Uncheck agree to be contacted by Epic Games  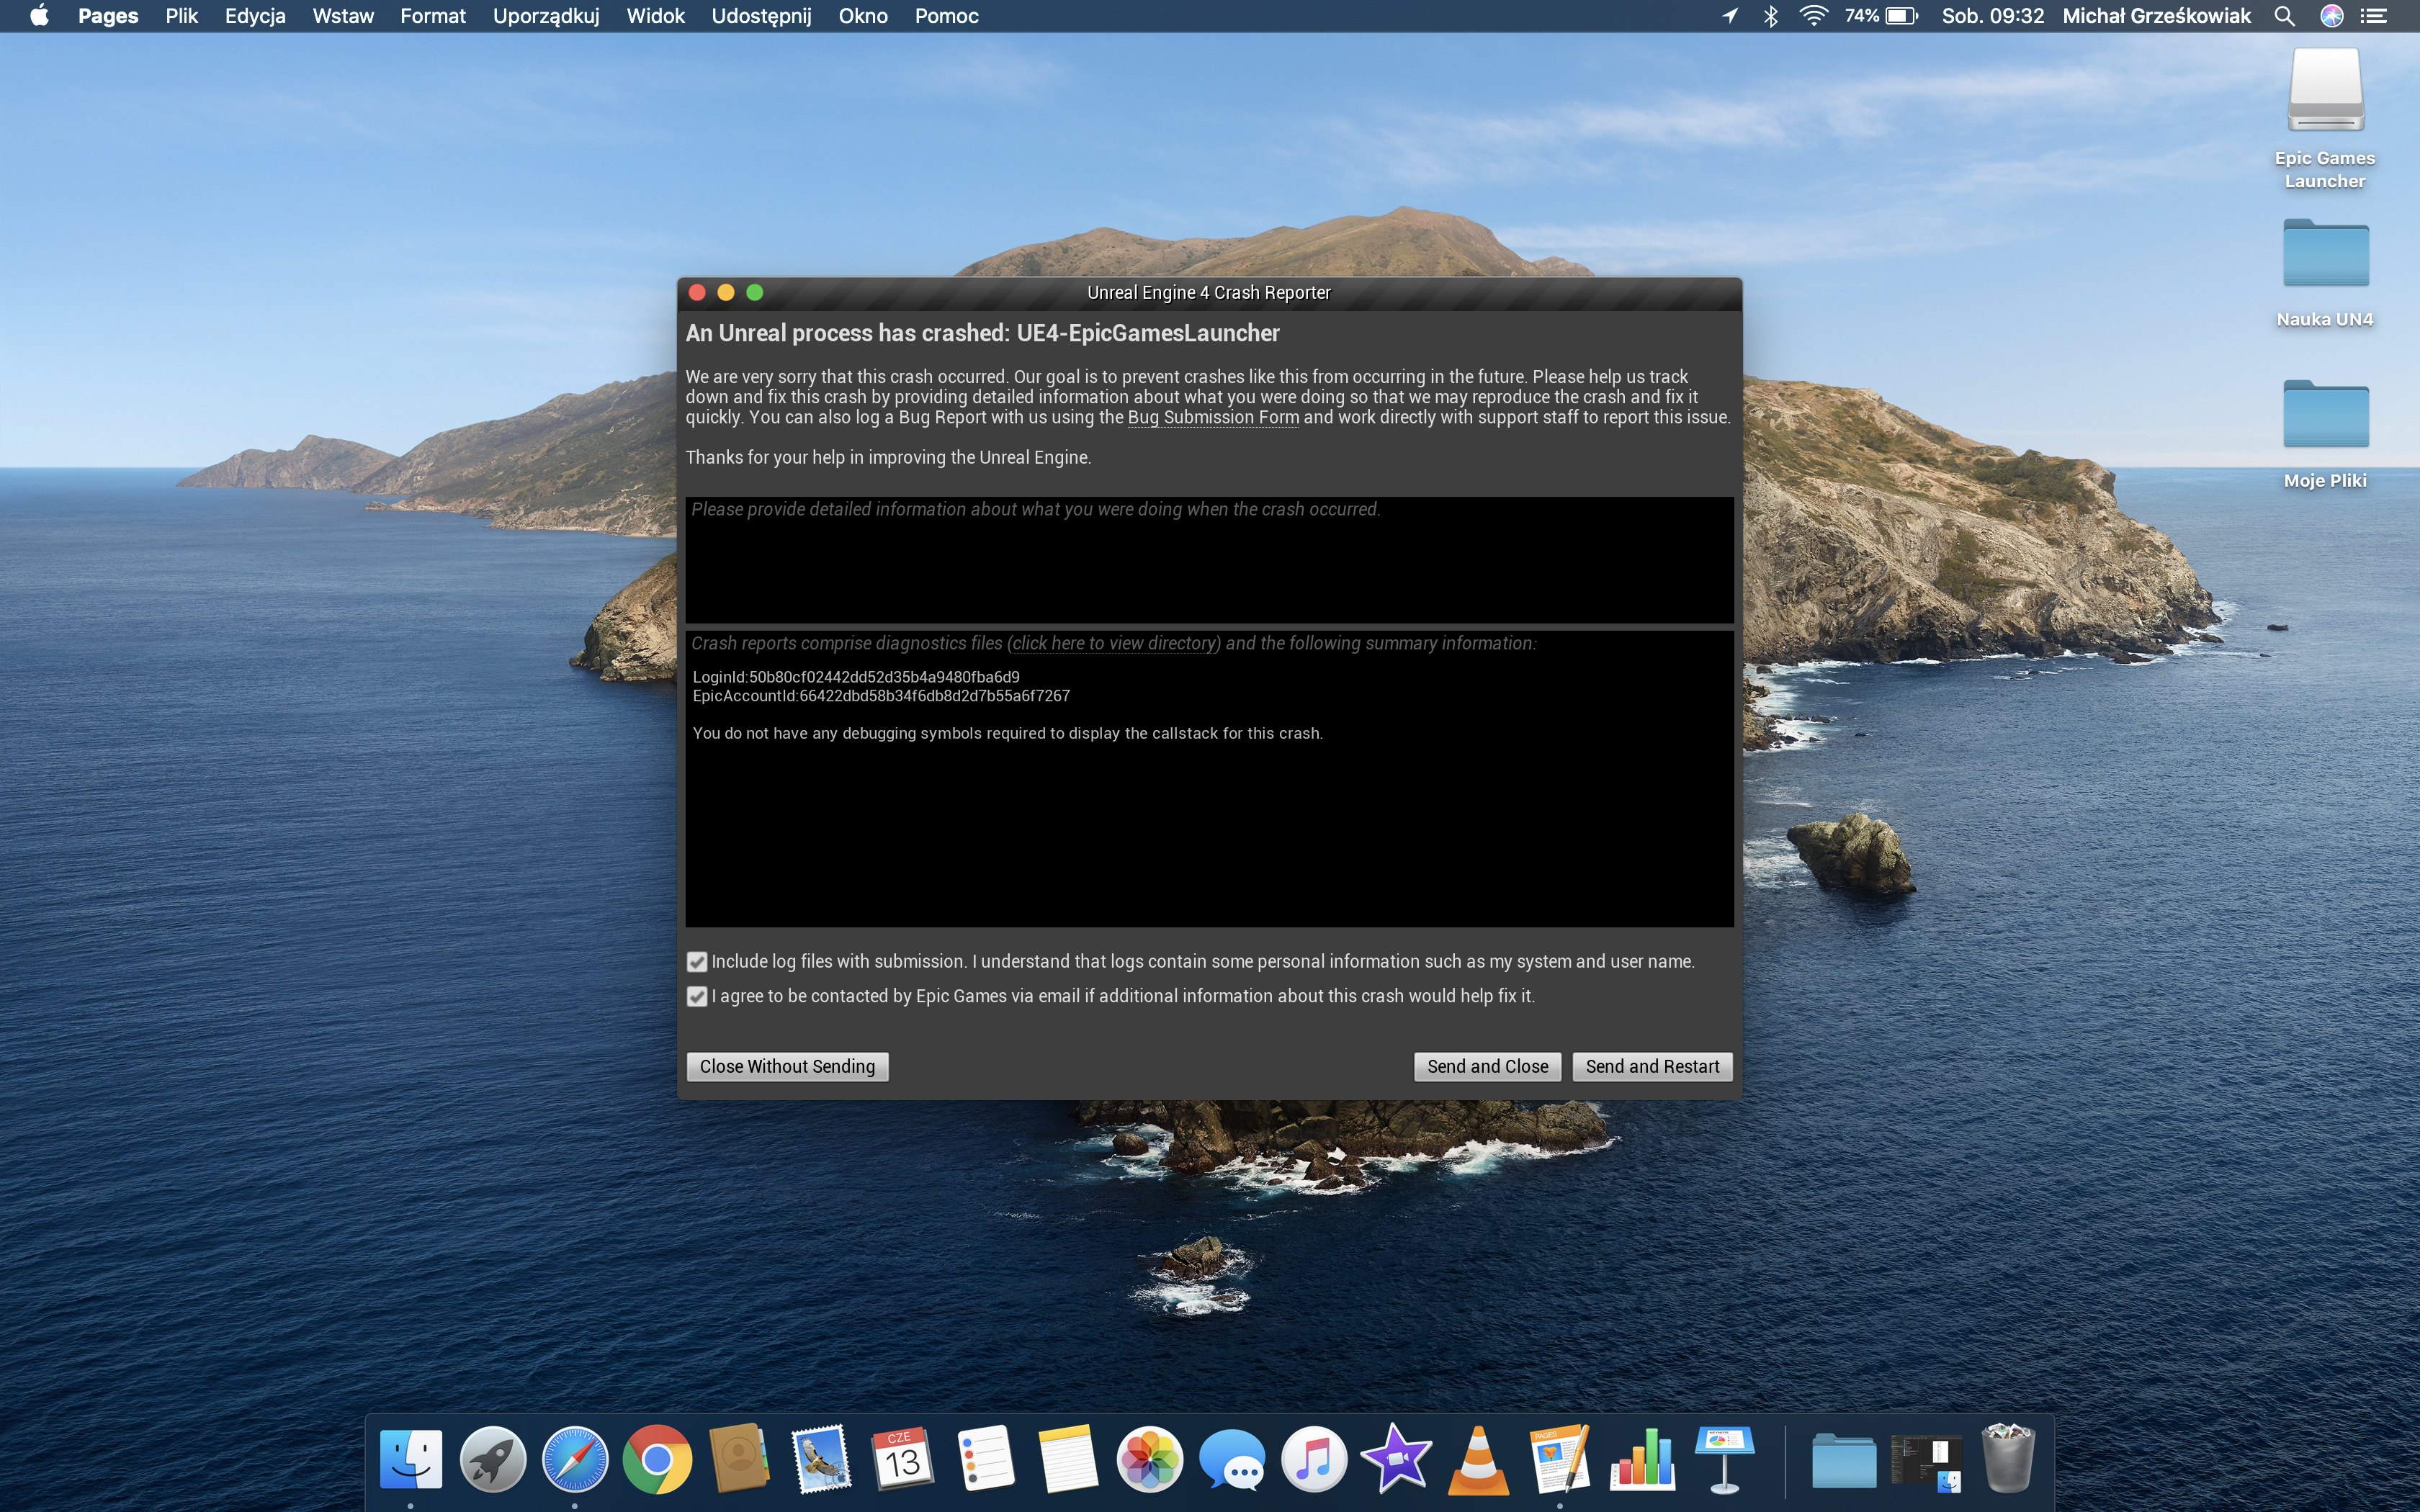pyautogui.click(x=697, y=997)
